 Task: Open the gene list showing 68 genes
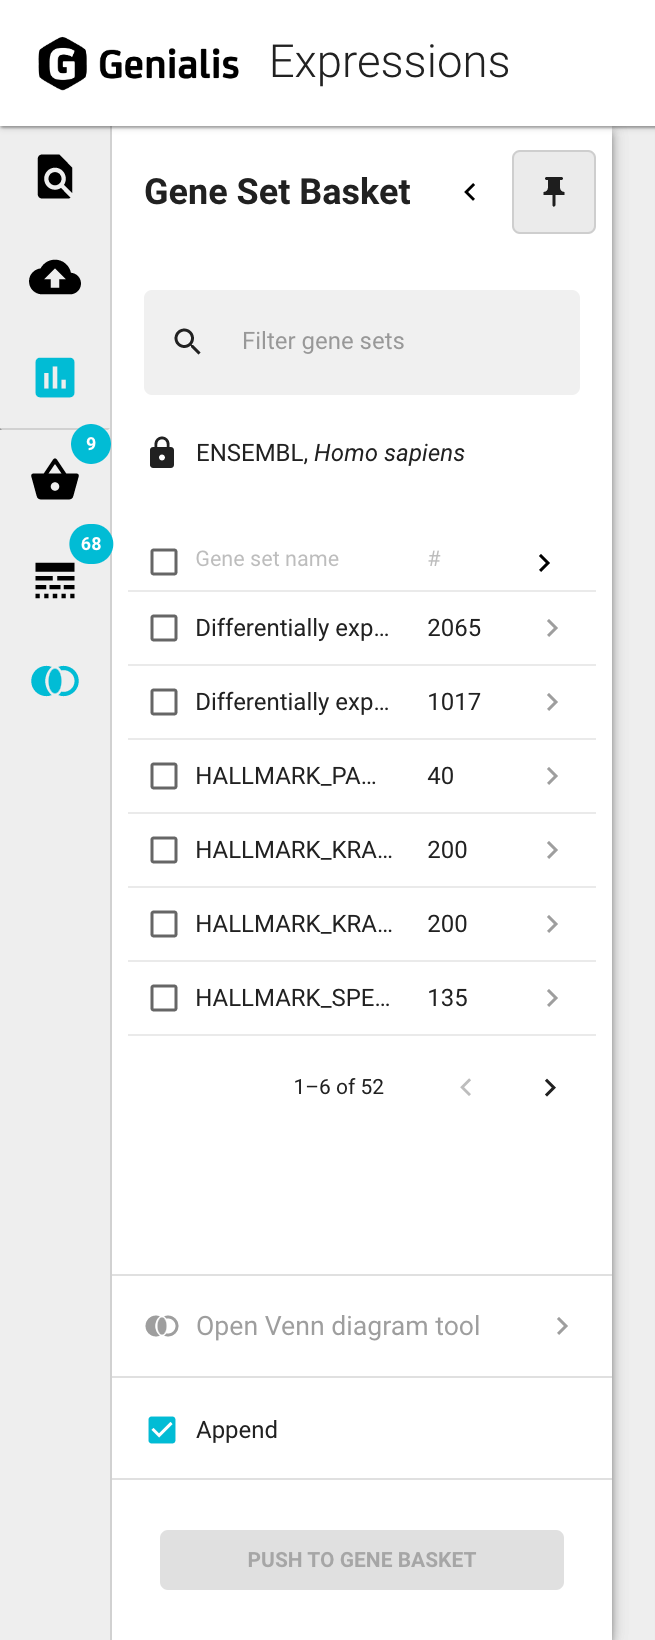(55, 581)
